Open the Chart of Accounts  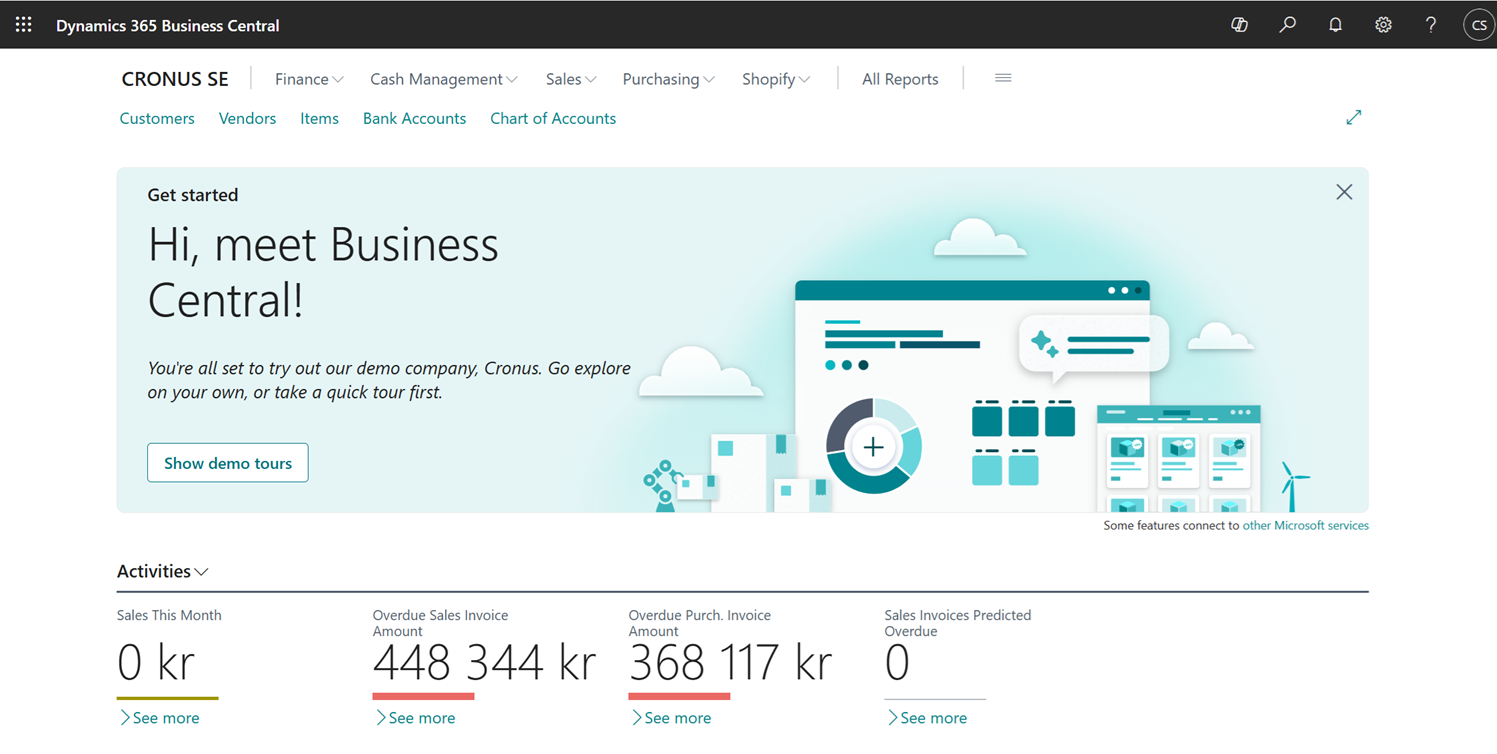point(553,118)
